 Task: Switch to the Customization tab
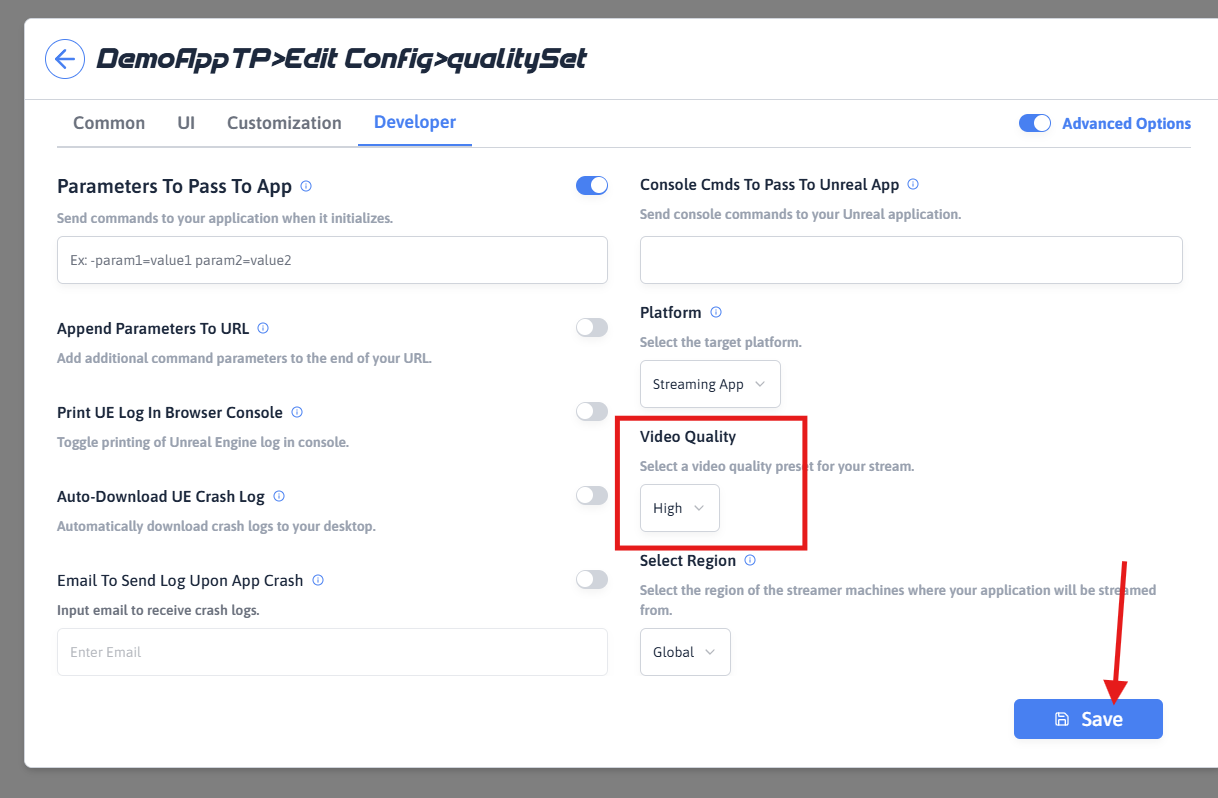point(284,123)
